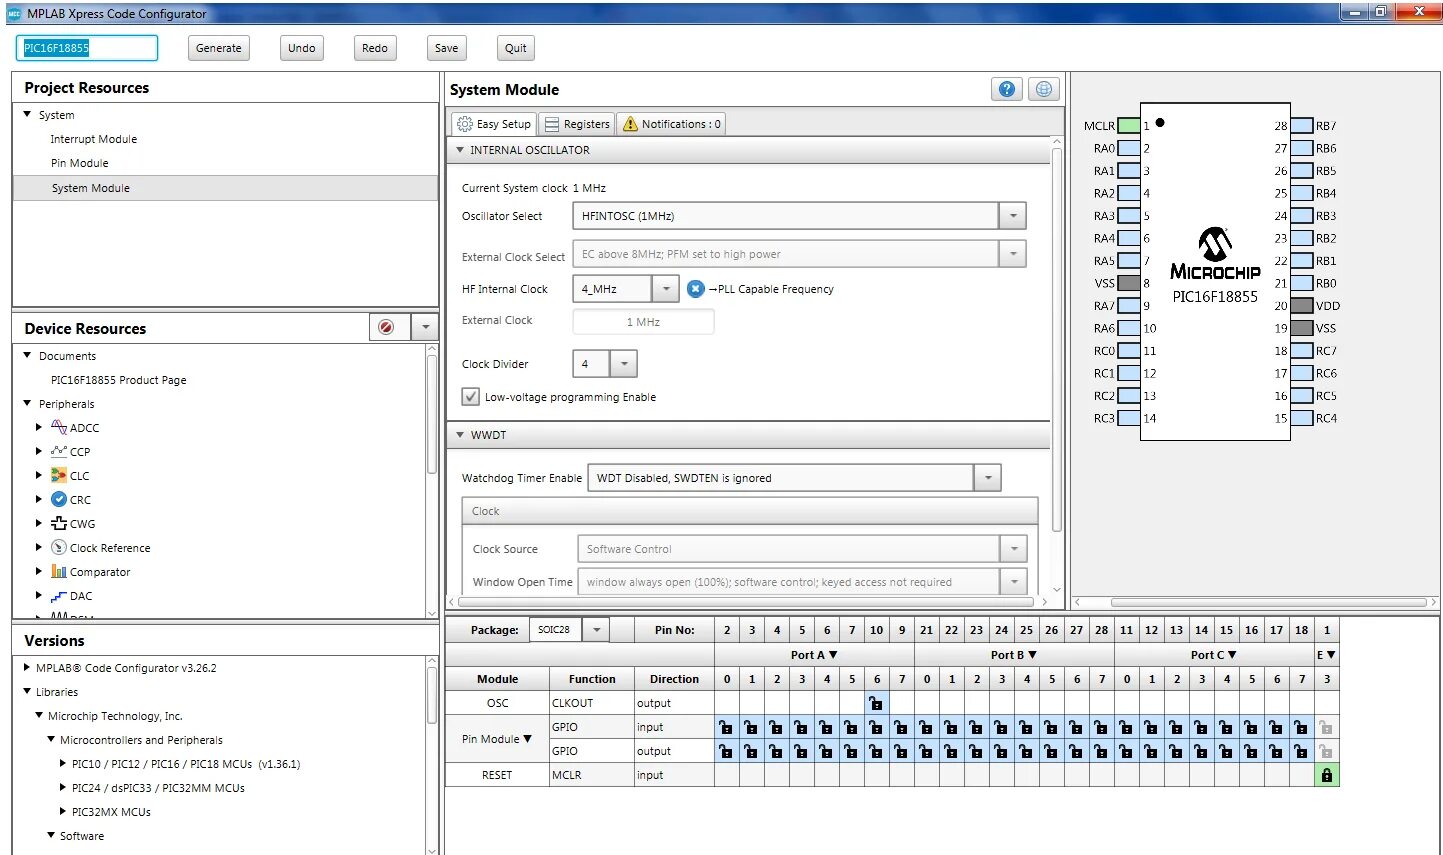
Task: Open the Notifications tab
Action: pyautogui.click(x=671, y=124)
